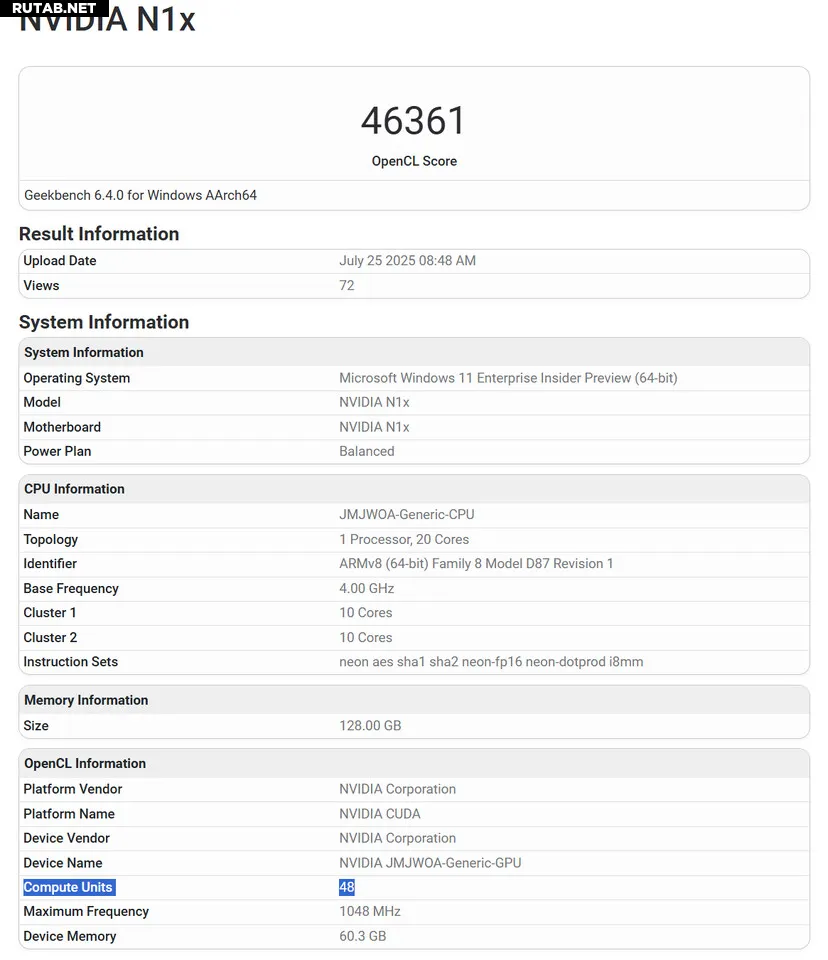Click the 'Motherboard' row label
828x960 pixels.
pyautogui.click(x=62, y=427)
